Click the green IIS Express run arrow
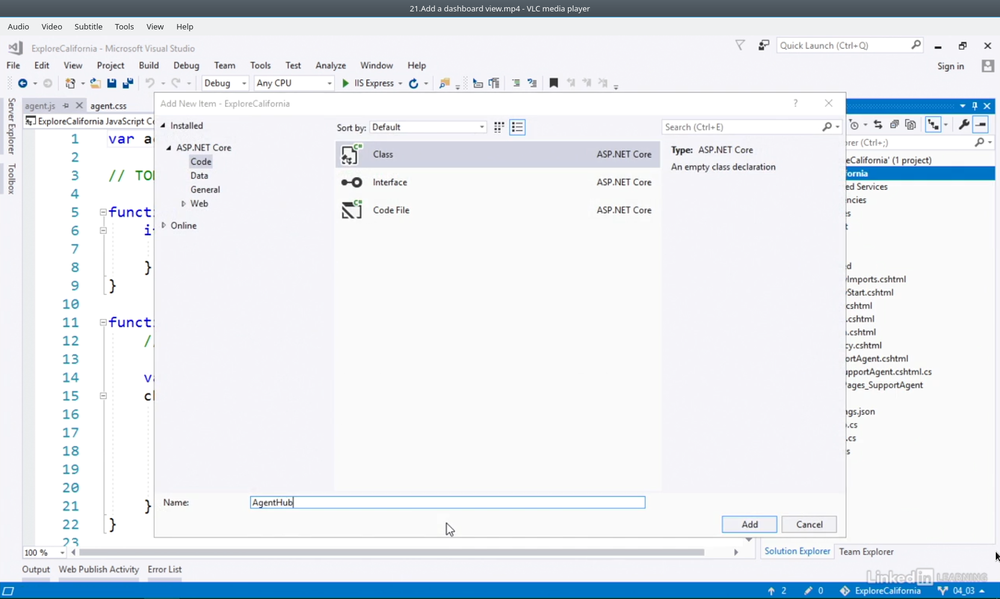The image size is (1000, 599). tap(345, 84)
